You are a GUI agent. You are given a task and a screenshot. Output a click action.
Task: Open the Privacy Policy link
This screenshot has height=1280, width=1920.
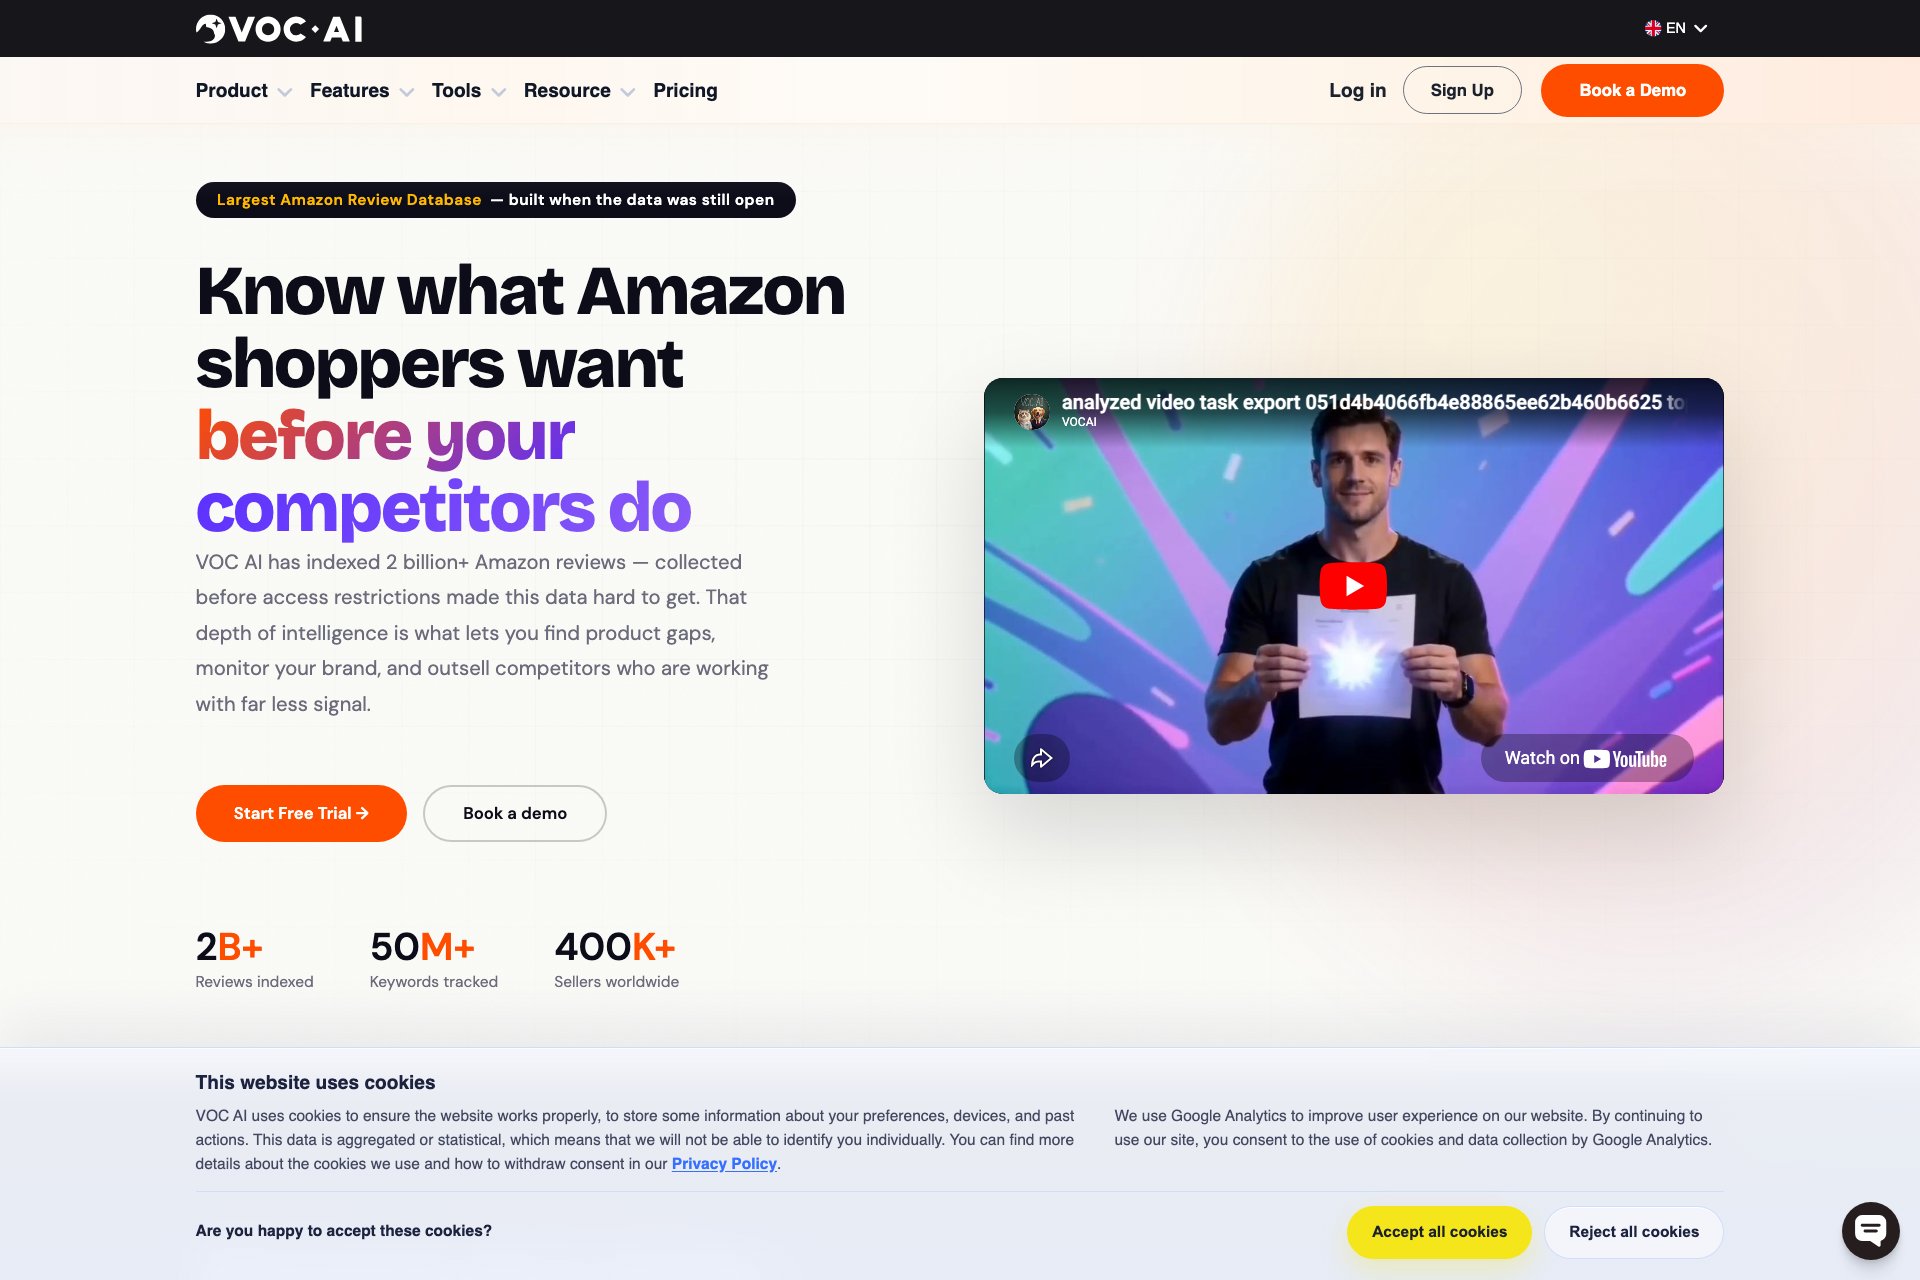point(724,1164)
